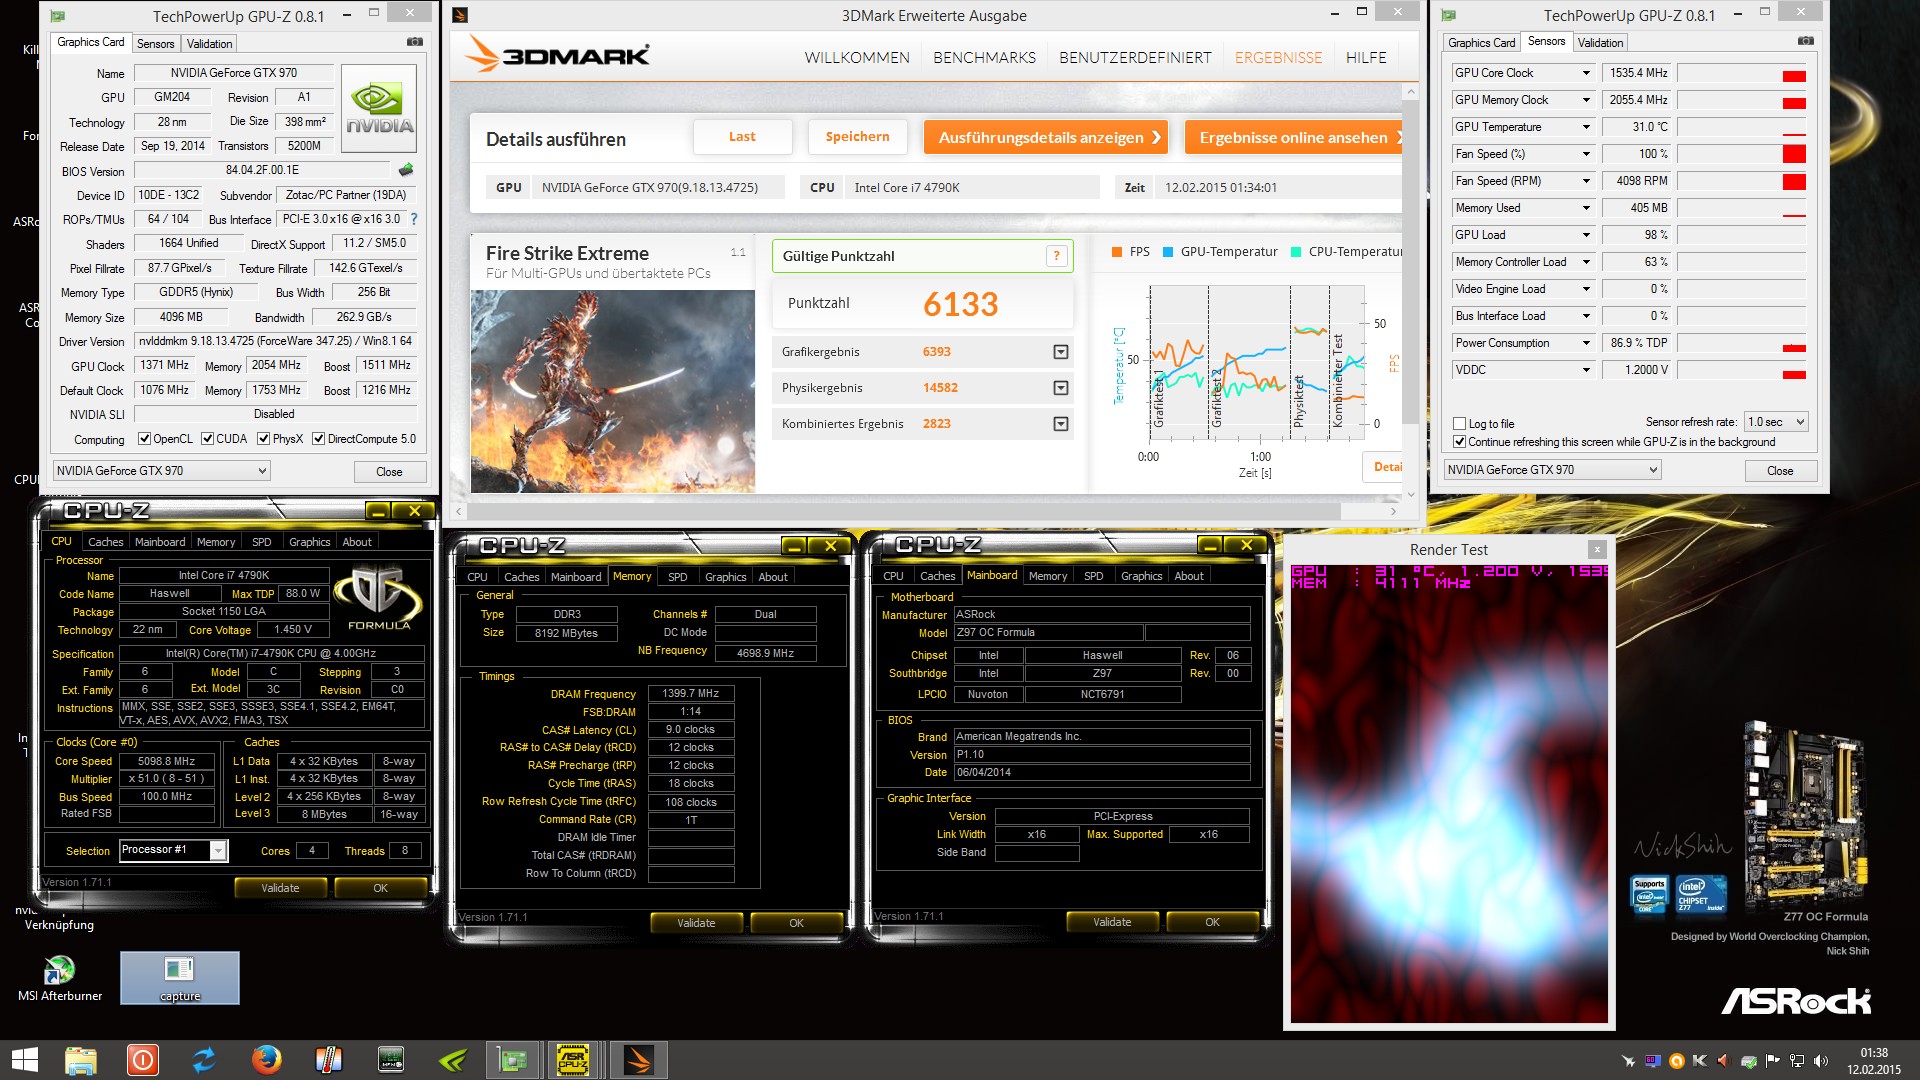Click the question mark icon beside Gültige Punktzahl
This screenshot has height=1080, width=1920.
pos(1056,256)
